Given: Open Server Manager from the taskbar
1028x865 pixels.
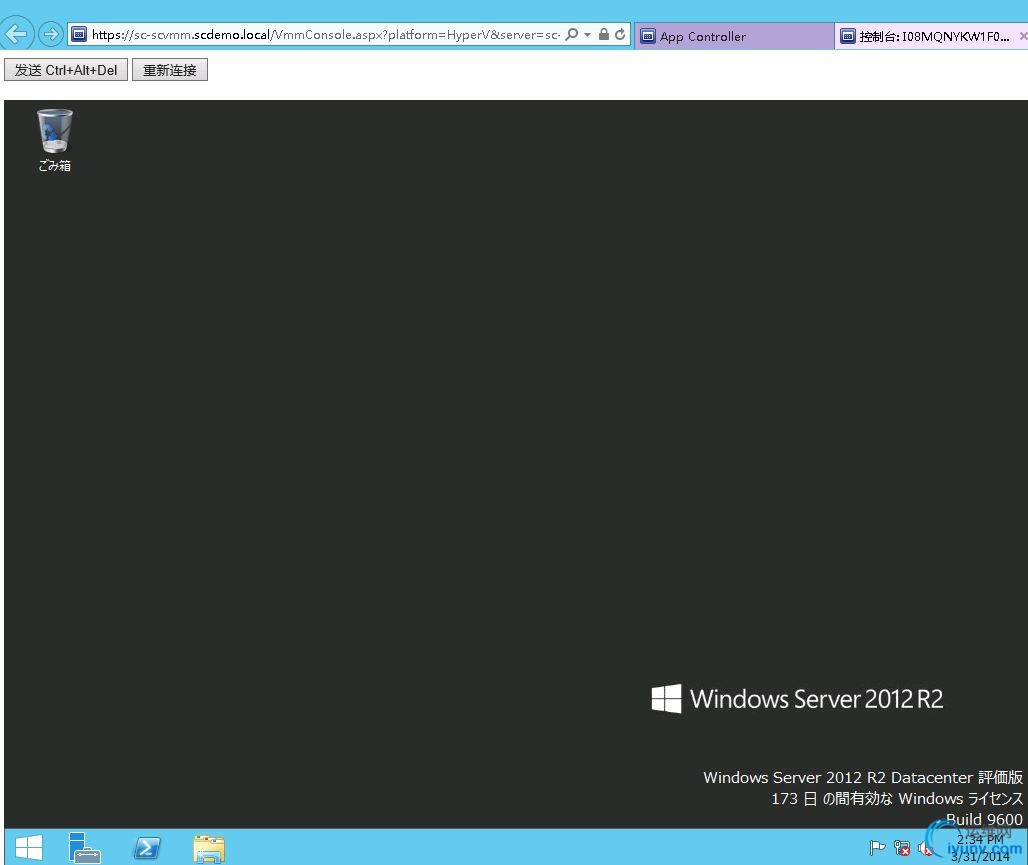Looking at the screenshot, I should [x=84, y=848].
